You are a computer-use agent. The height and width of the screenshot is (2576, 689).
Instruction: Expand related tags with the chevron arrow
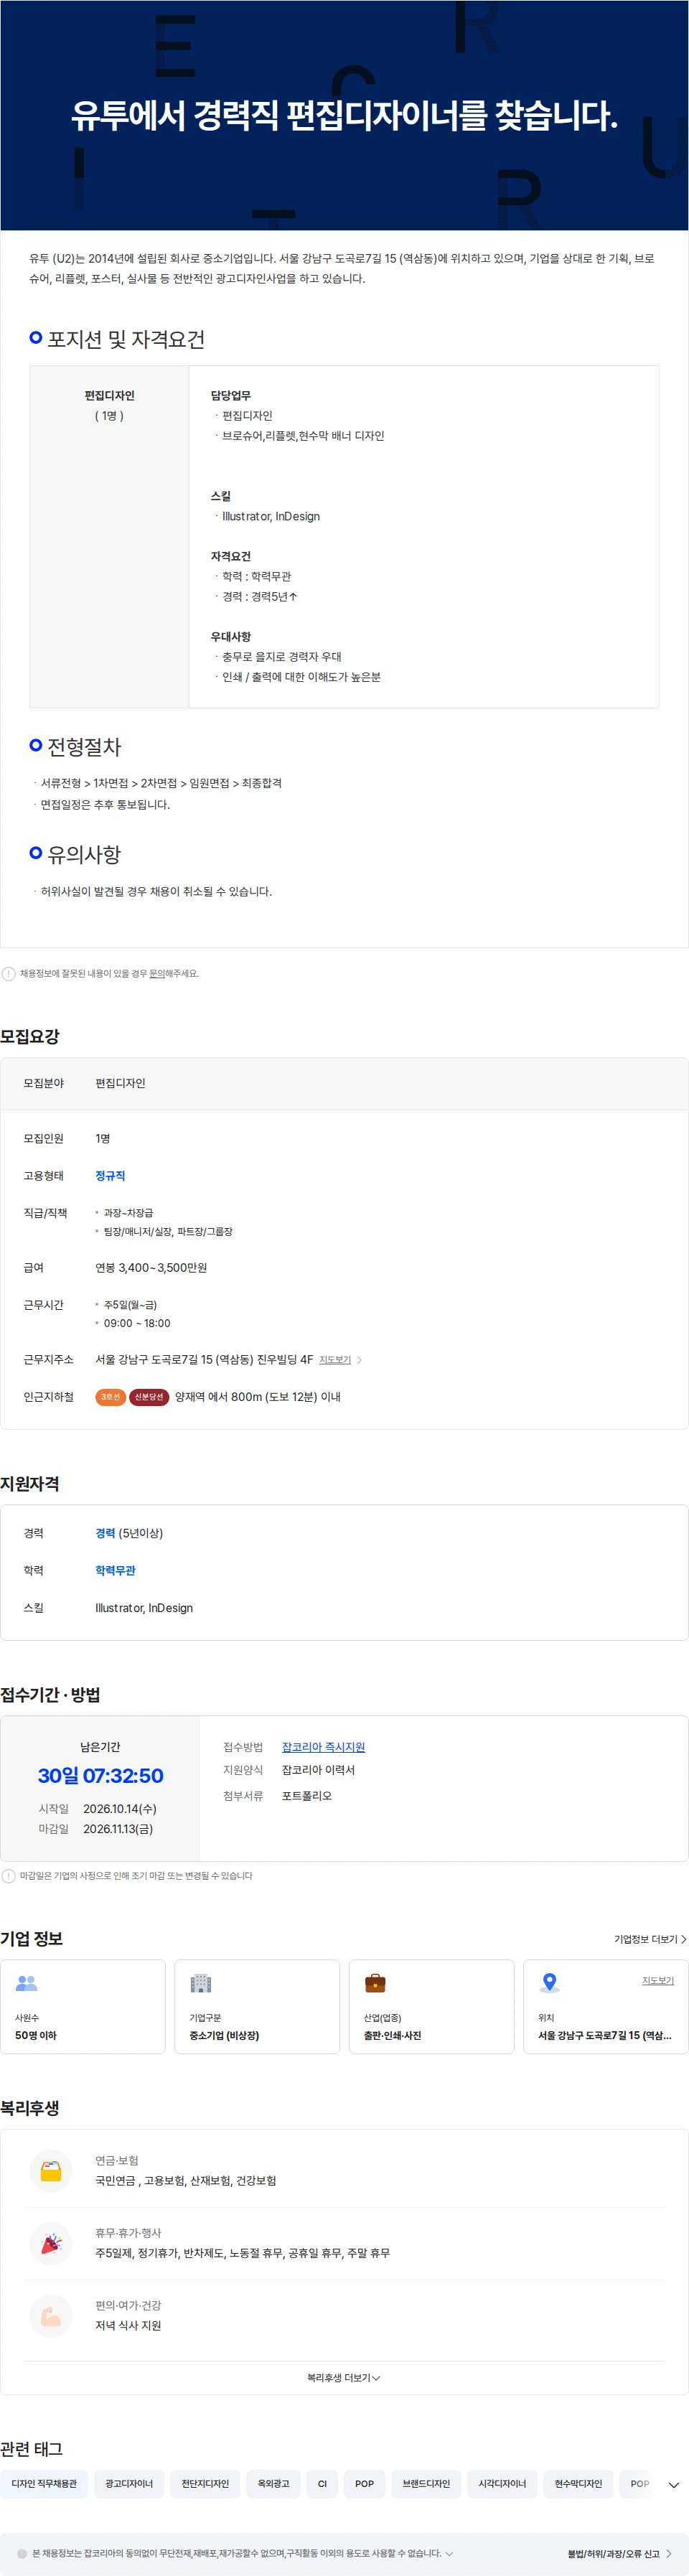(673, 2484)
